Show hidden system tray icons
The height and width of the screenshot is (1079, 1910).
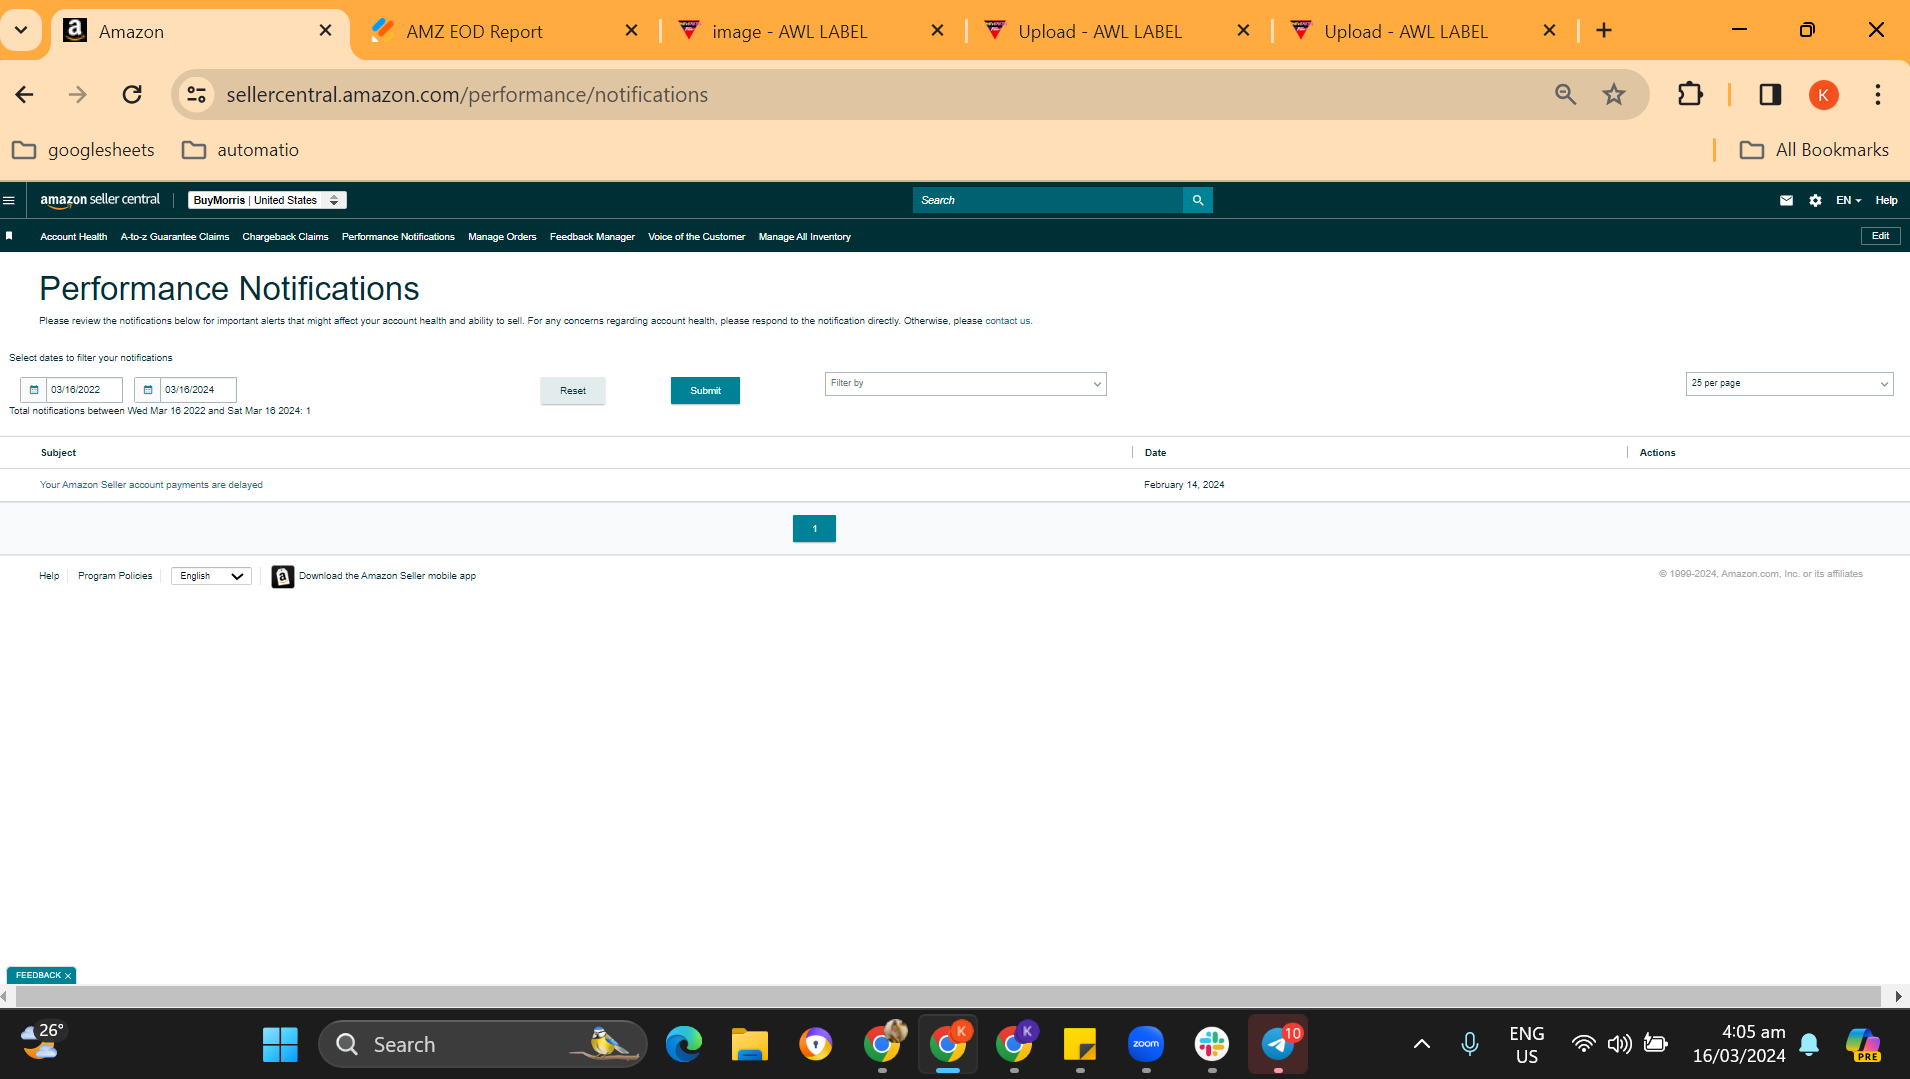(1421, 1045)
